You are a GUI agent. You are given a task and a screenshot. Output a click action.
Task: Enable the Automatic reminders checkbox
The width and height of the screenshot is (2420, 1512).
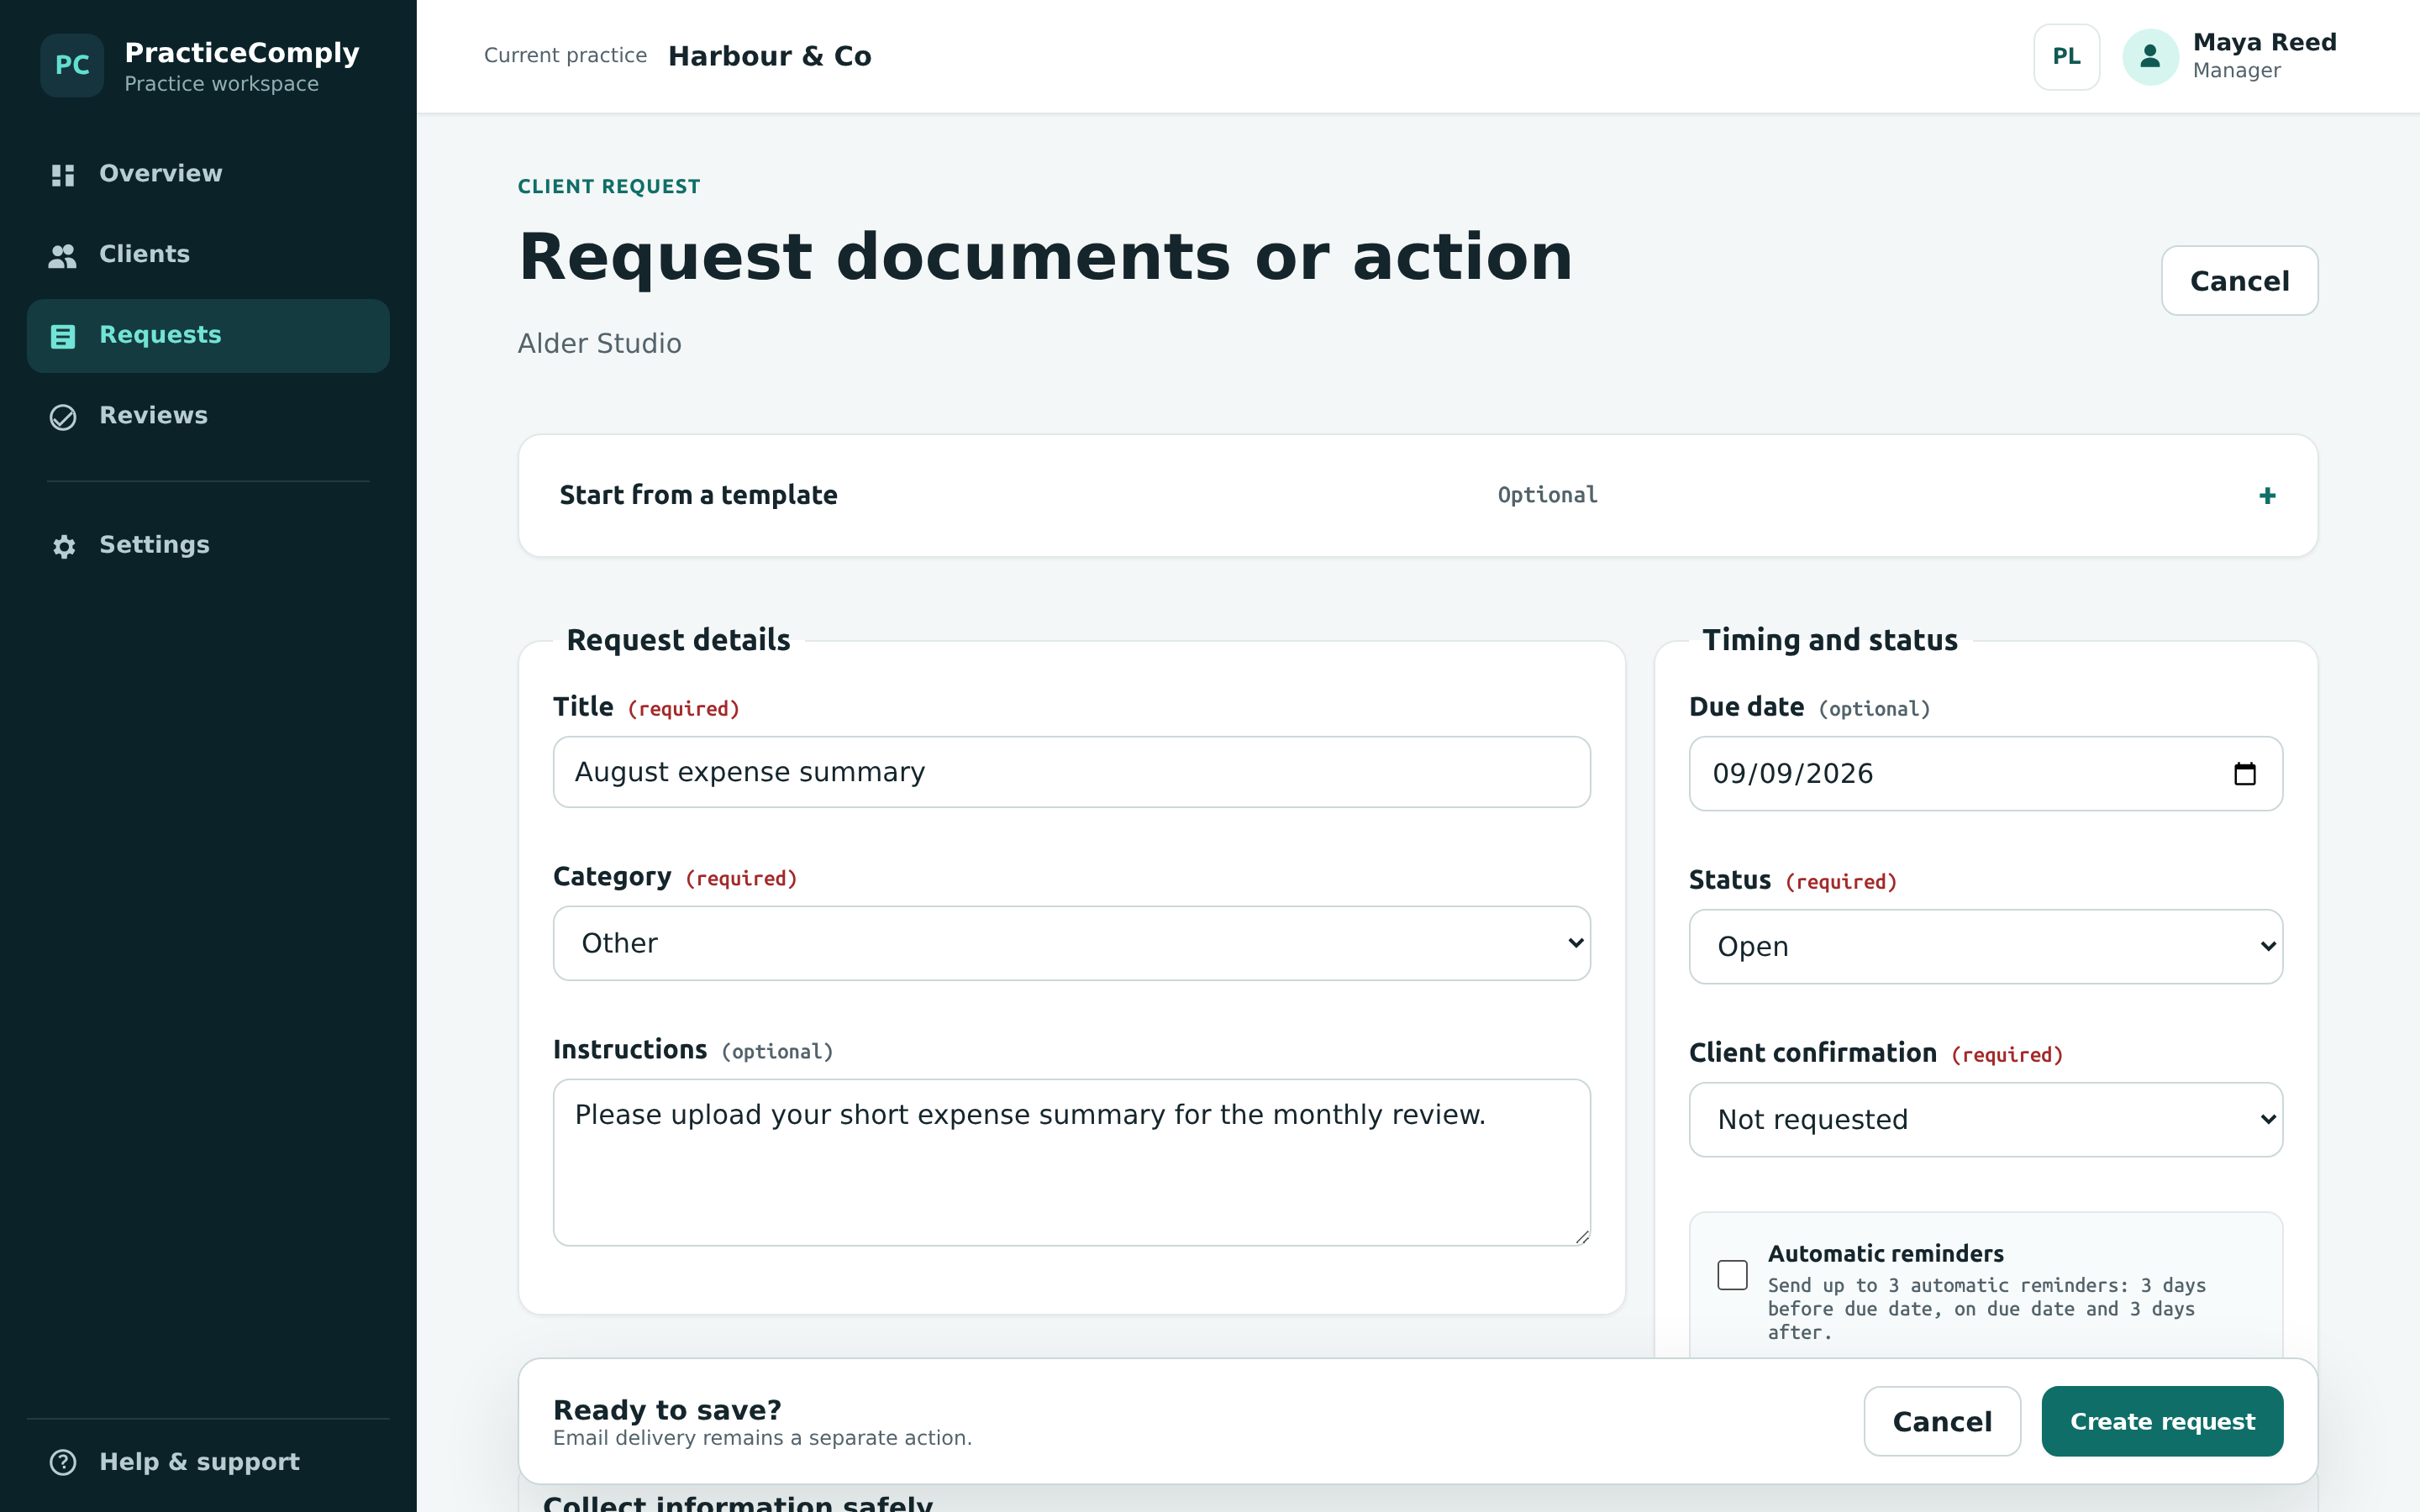(x=1732, y=1275)
